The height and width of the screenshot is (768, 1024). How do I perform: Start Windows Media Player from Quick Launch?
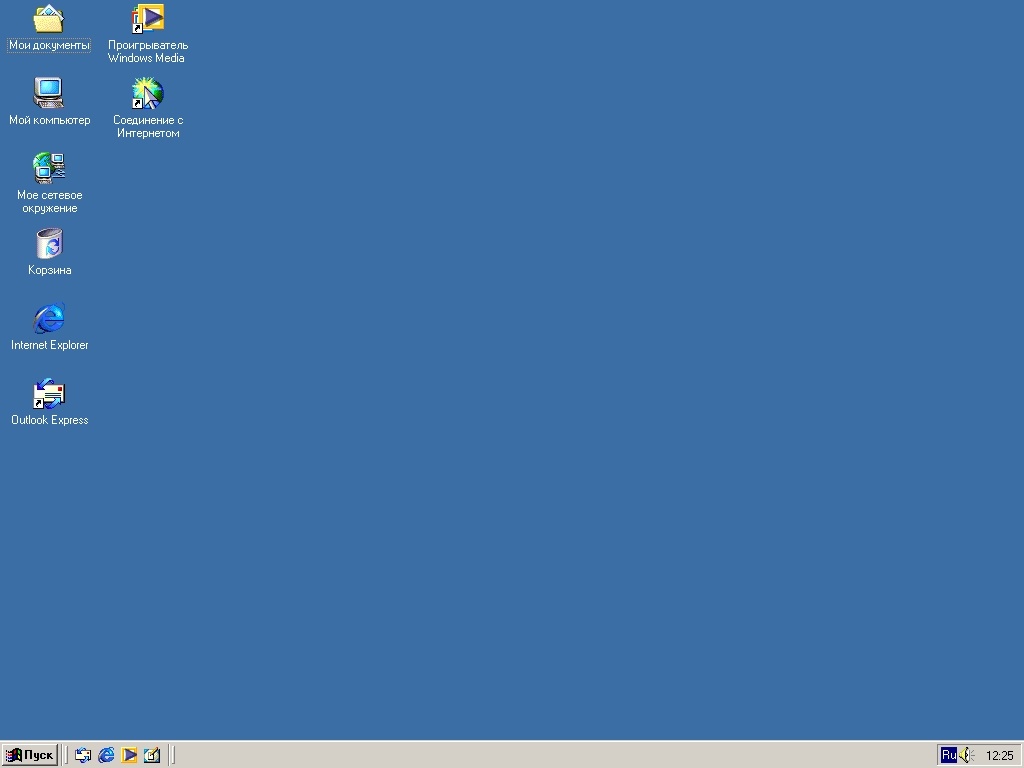pos(129,755)
